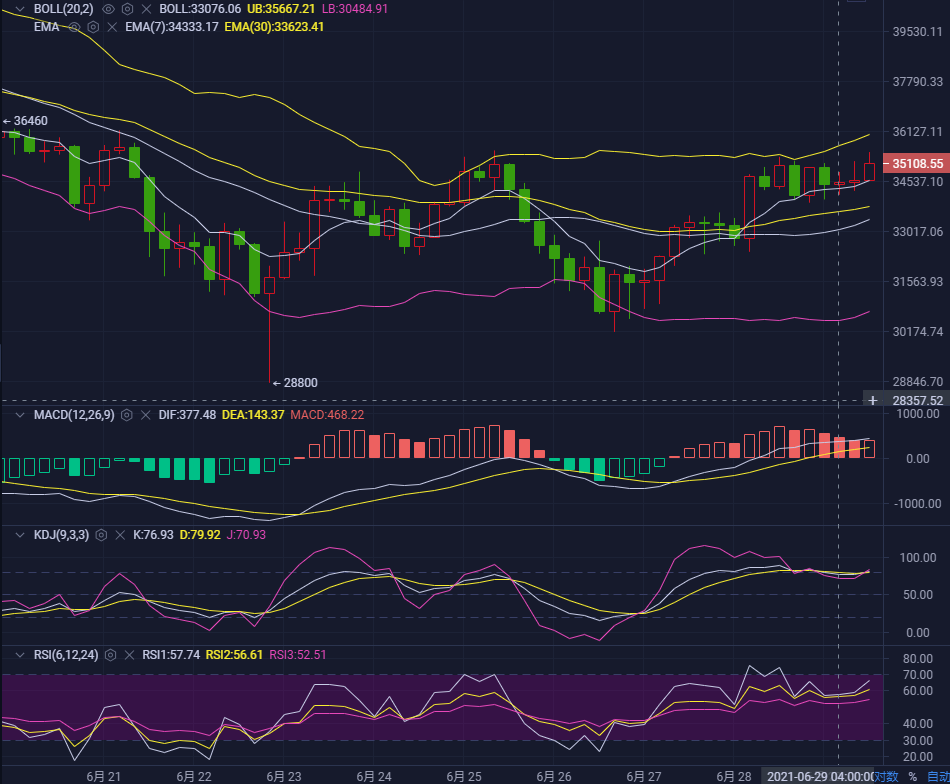
Task: Remove the BOLL indicator with its X
Action: coord(145,9)
